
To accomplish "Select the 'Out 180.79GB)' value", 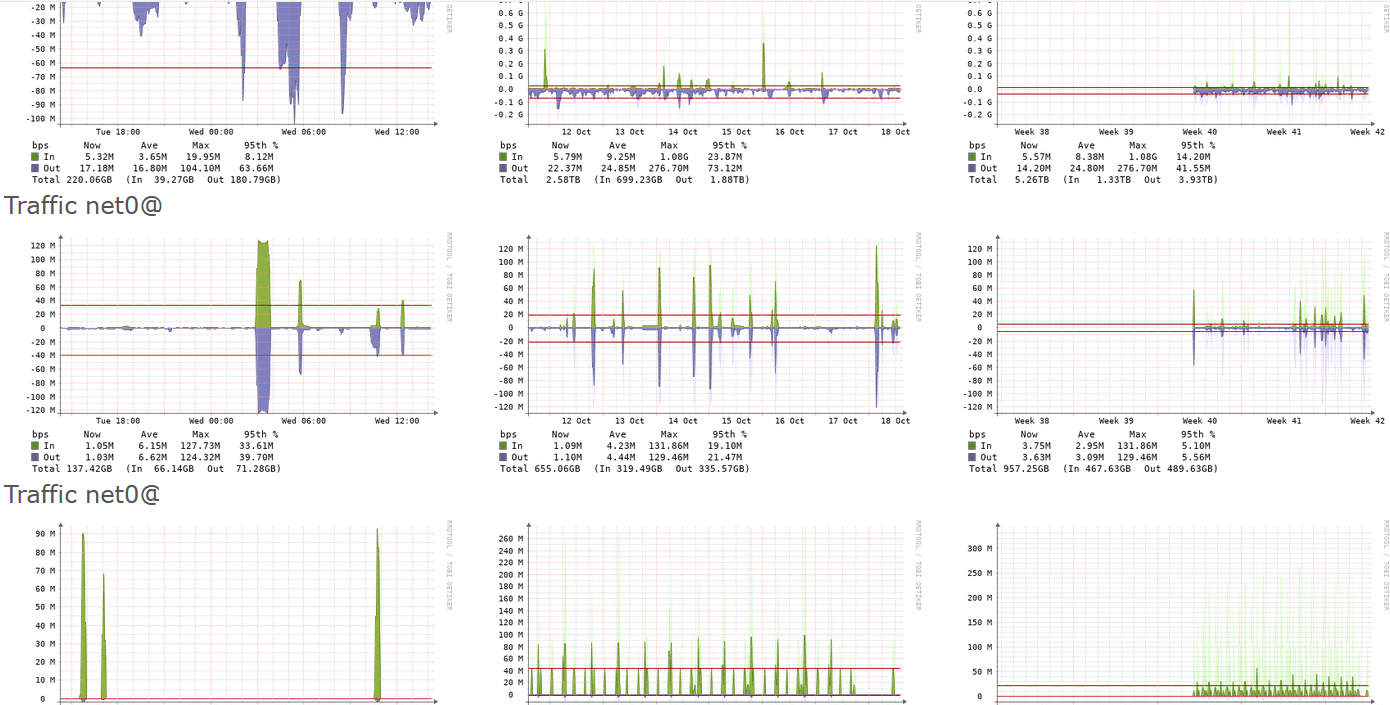I will pyautogui.click(x=243, y=180).
